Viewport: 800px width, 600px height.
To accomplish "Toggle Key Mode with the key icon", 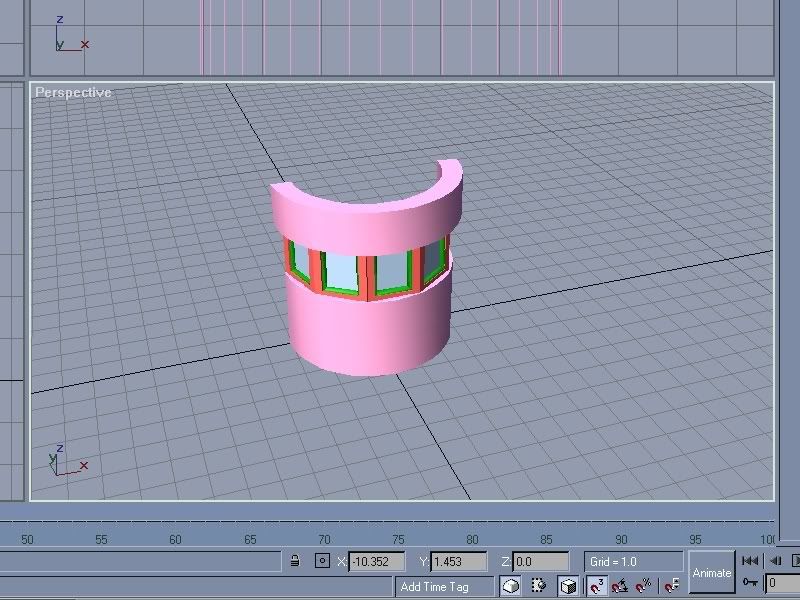I will [751, 582].
